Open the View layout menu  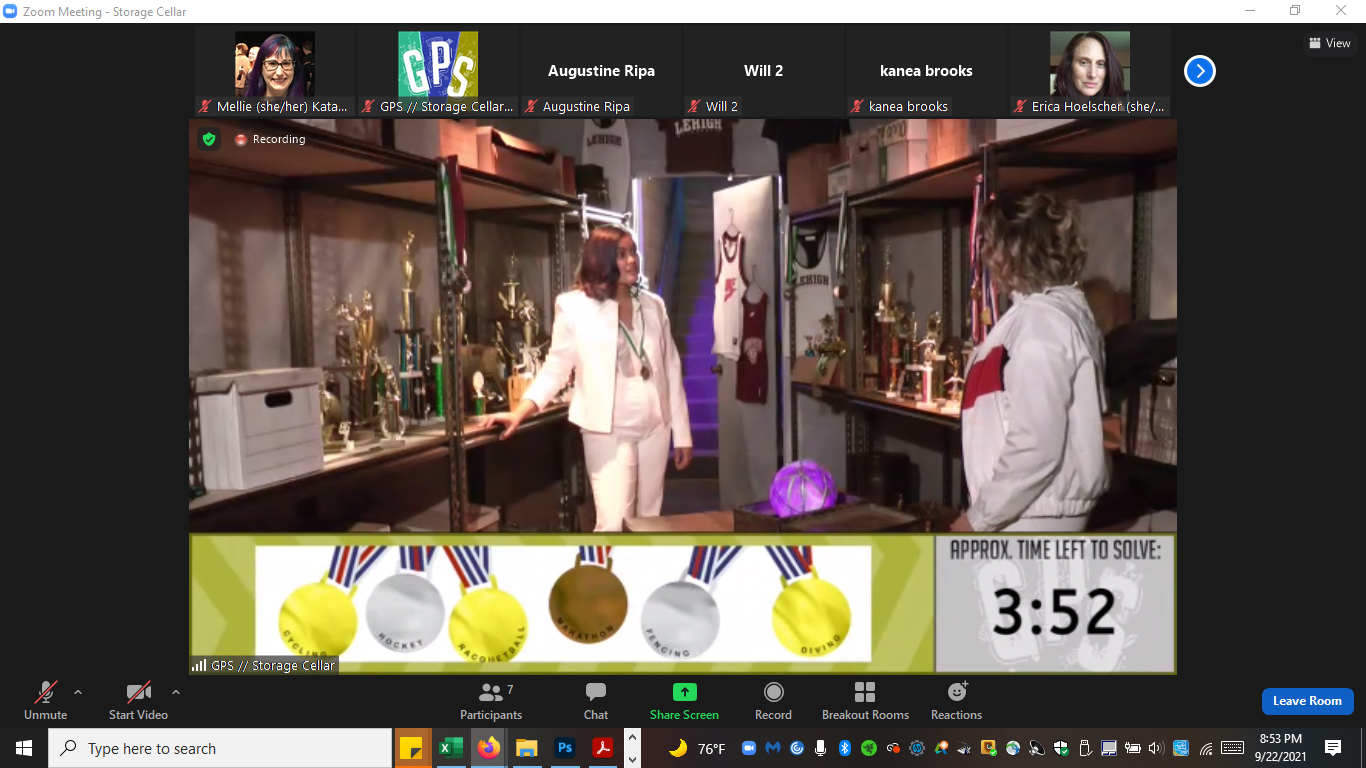pyautogui.click(x=1329, y=43)
